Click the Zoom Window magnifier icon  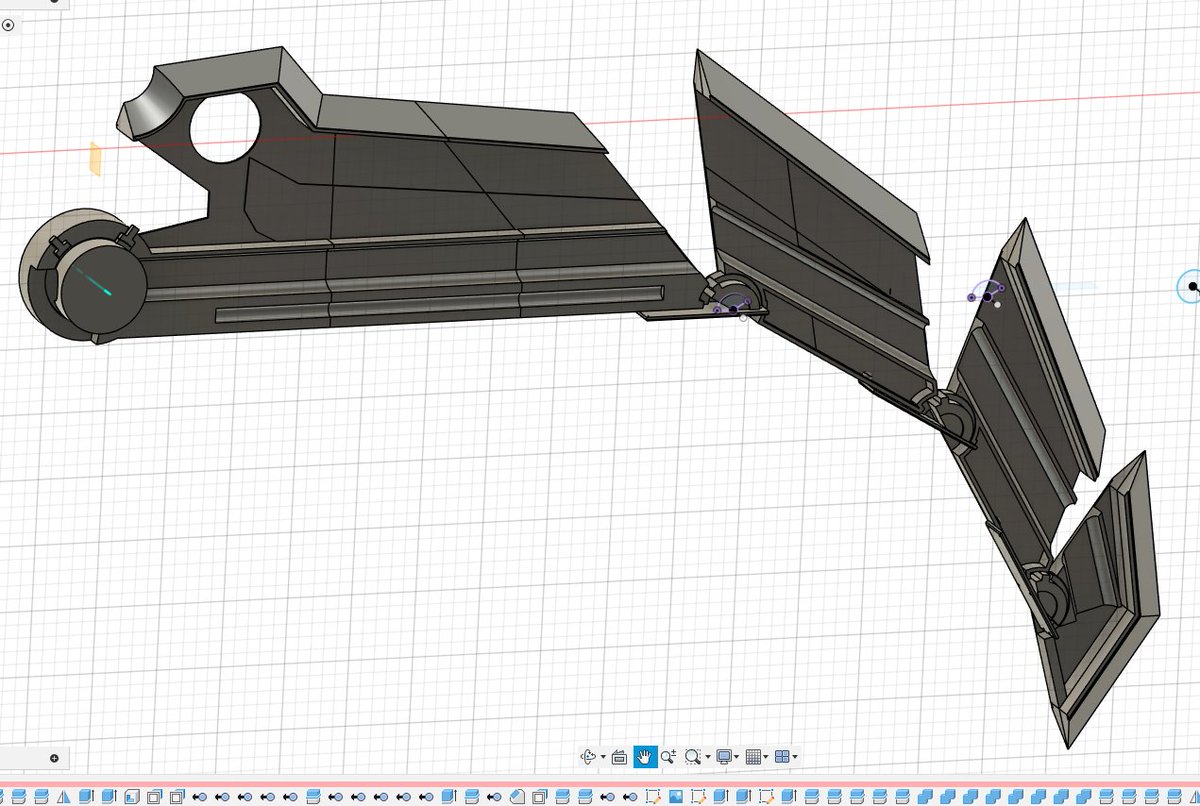coord(693,757)
